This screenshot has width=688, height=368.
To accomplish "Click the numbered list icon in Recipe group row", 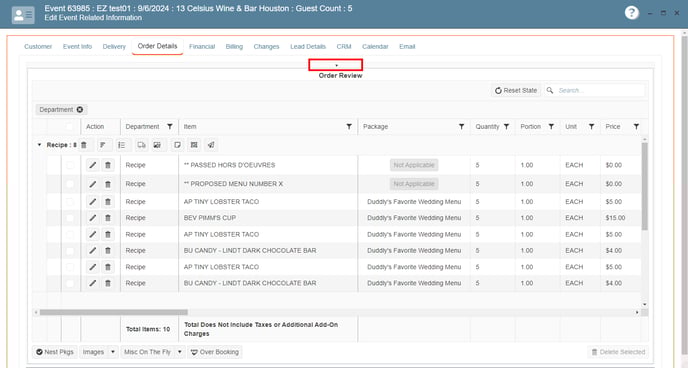I will click(x=122, y=145).
